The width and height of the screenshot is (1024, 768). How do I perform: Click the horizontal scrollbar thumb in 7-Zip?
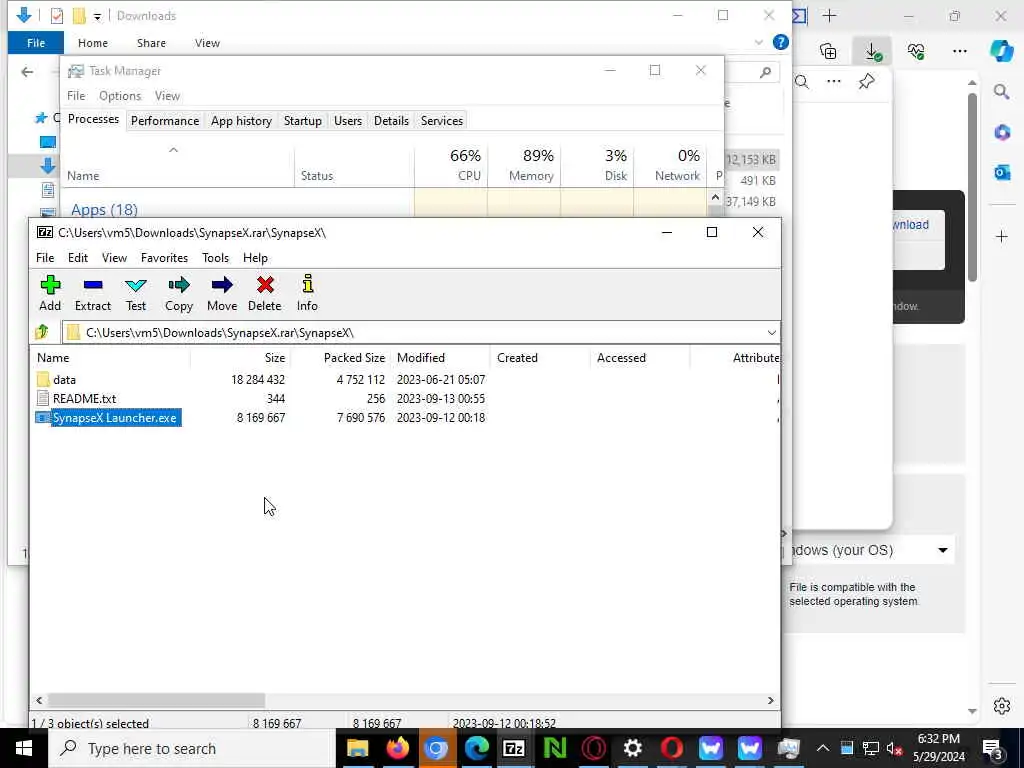click(156, 700)
